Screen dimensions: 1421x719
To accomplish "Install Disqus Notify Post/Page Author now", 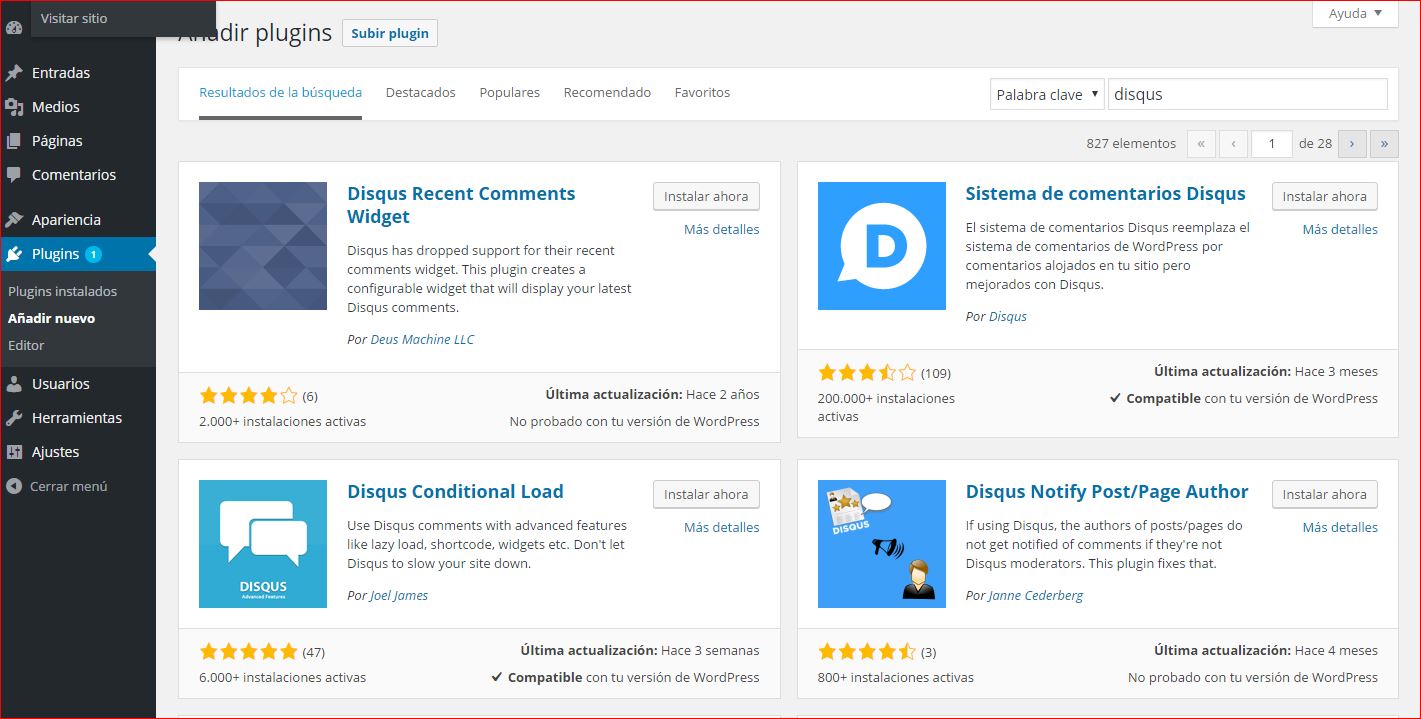I will [x=1324, y=494].
